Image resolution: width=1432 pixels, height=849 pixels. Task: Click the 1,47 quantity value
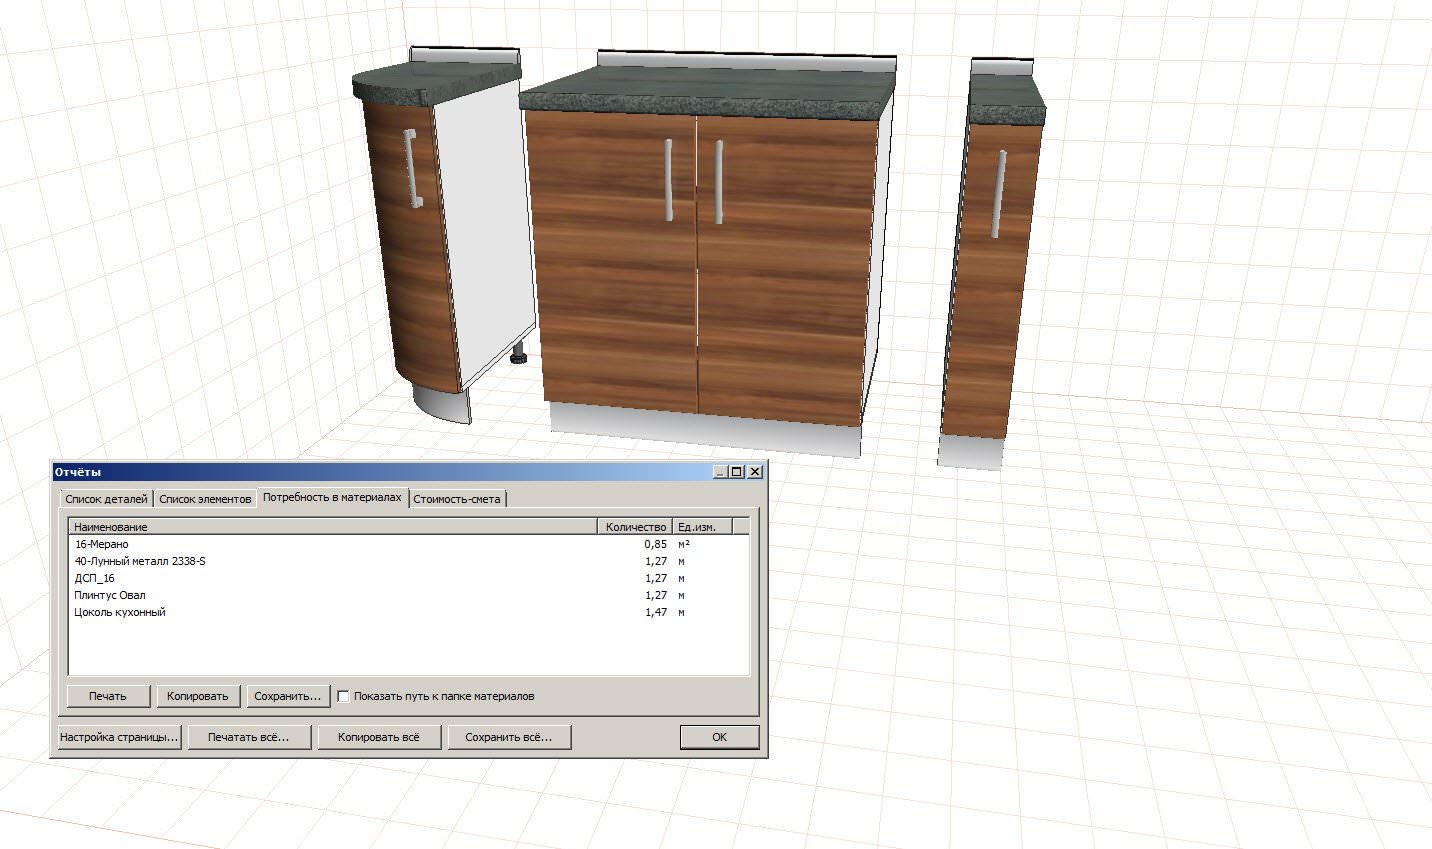(655, 612)
